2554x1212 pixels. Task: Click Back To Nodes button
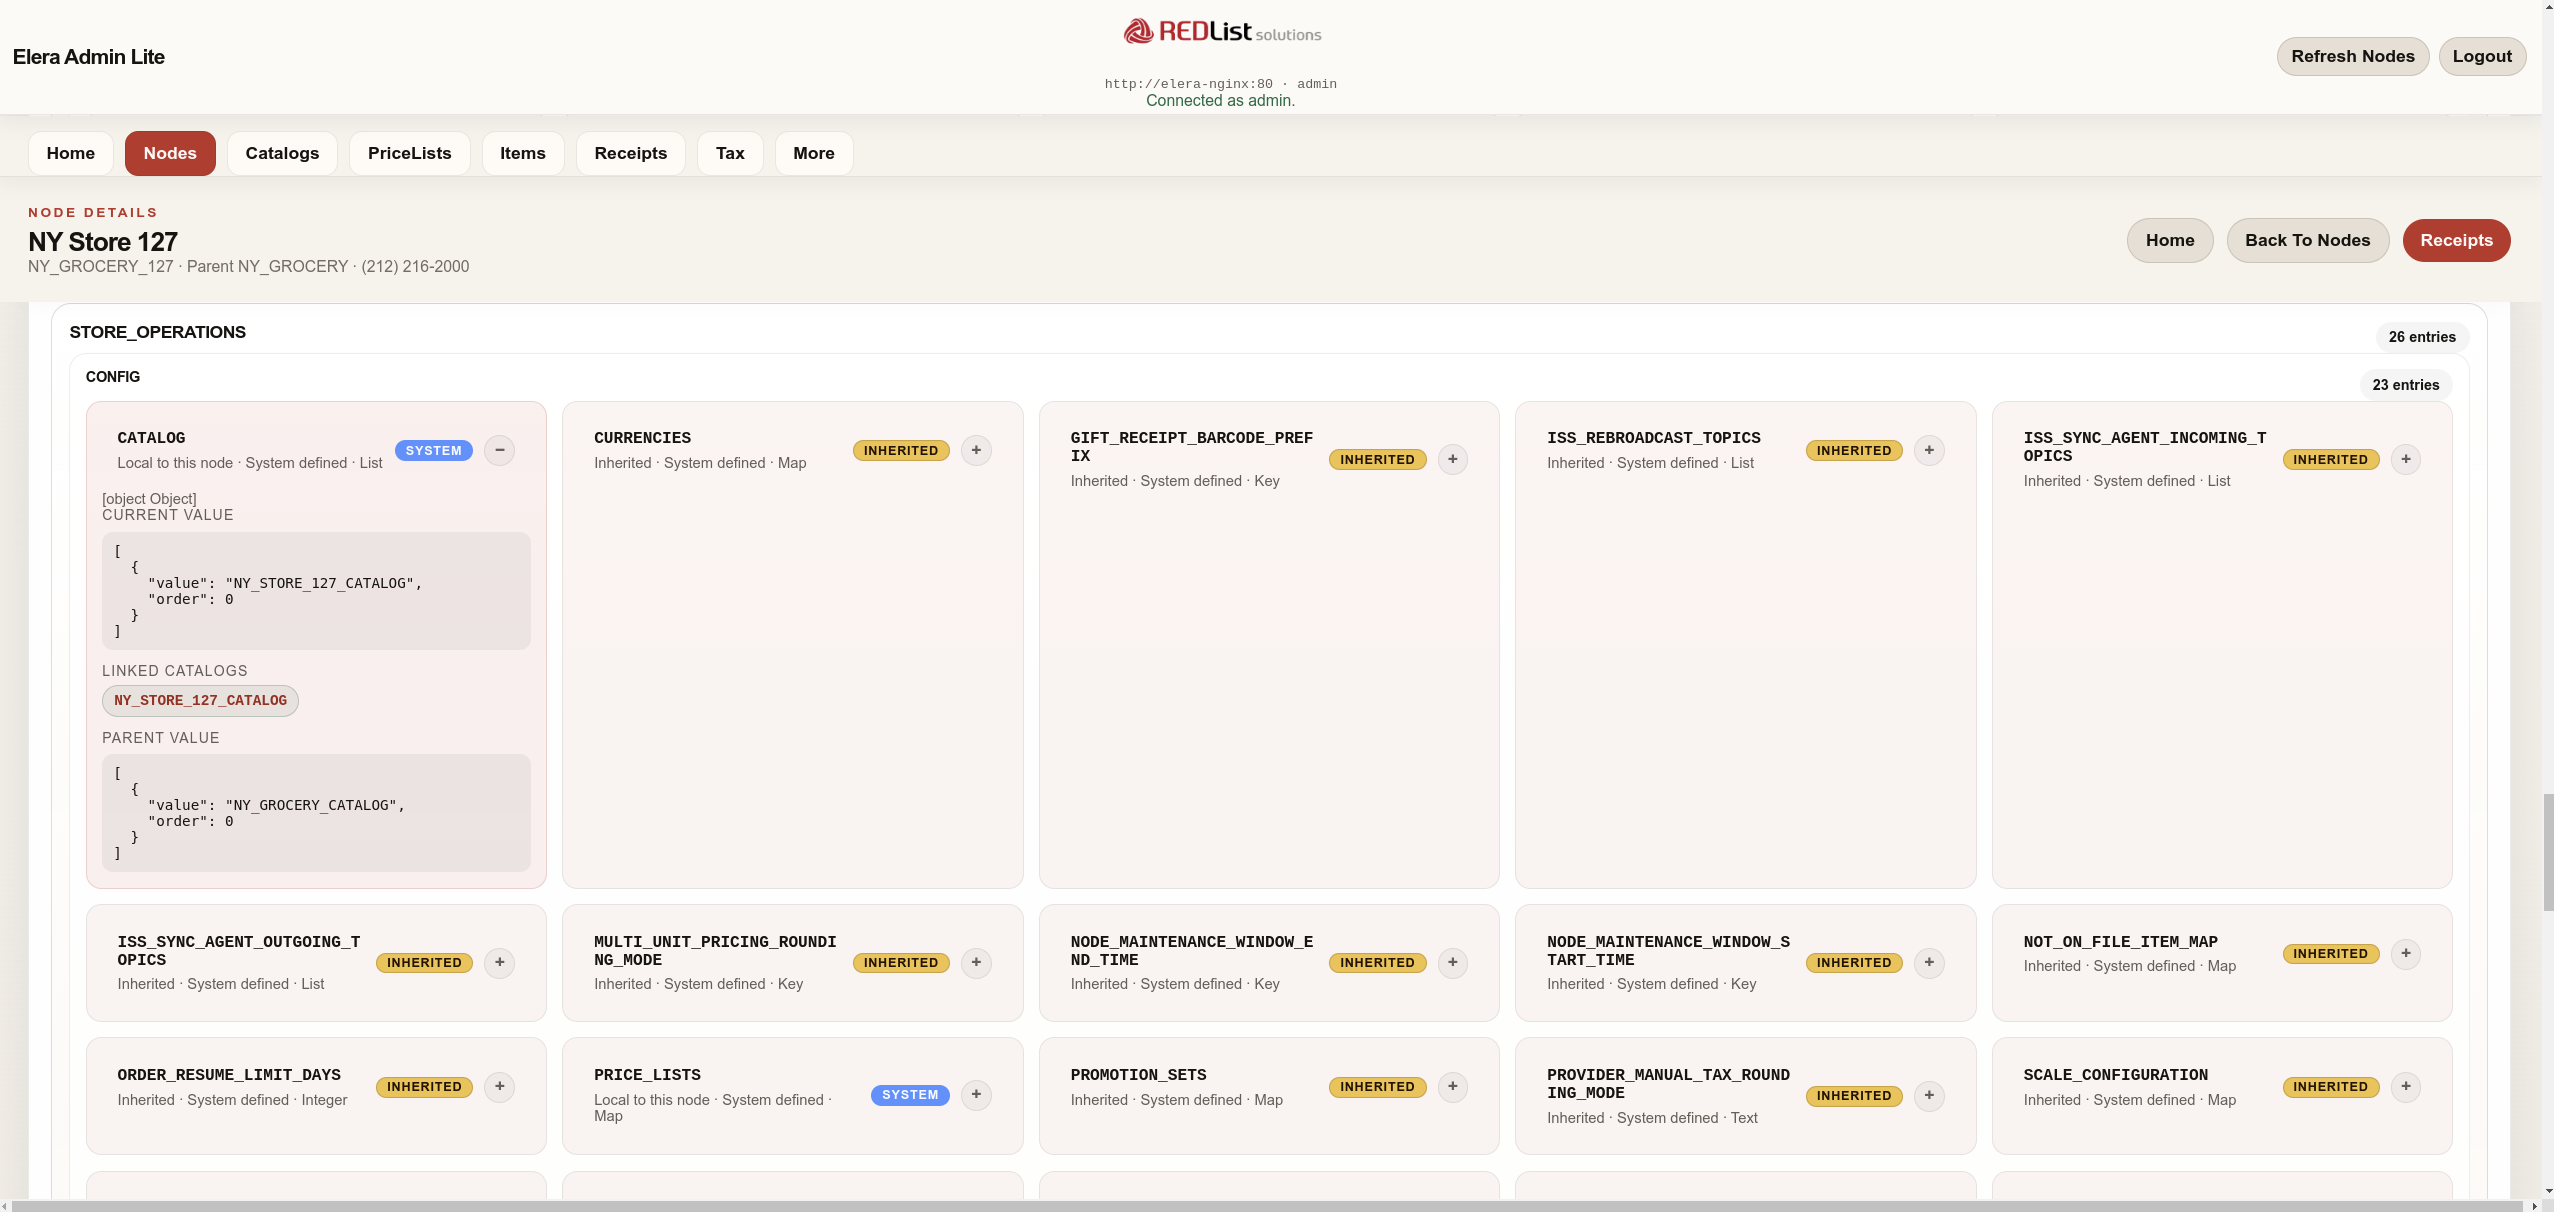click(2307, 240)
